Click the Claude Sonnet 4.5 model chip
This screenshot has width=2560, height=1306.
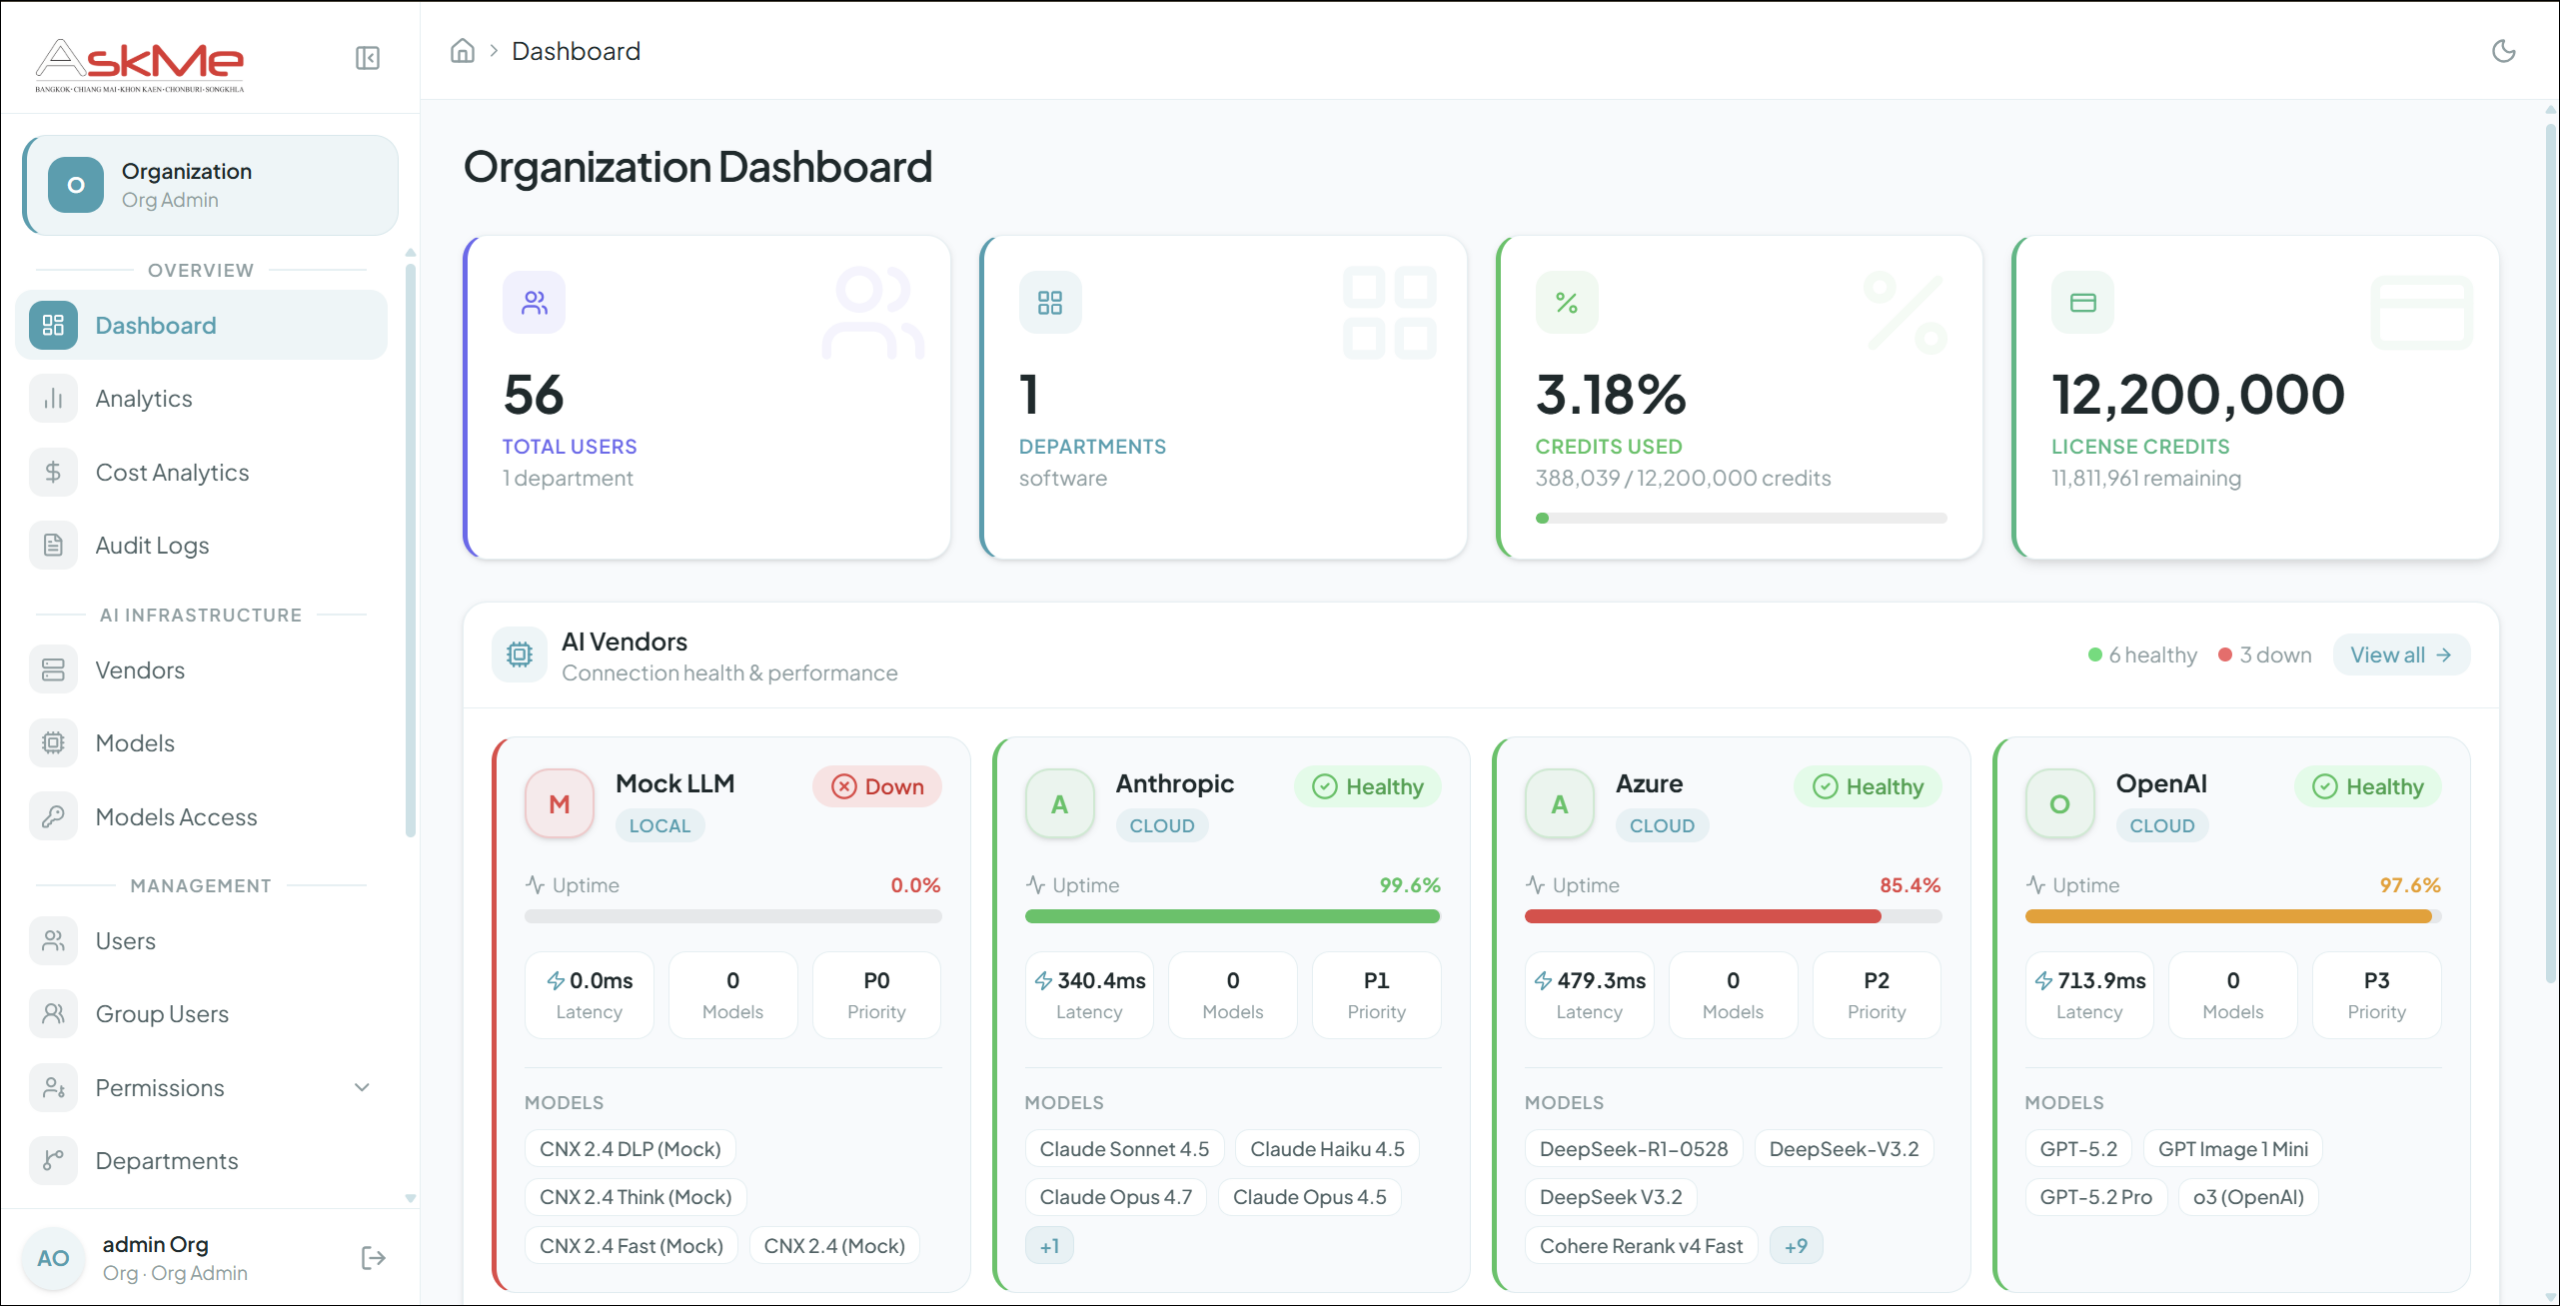pos(1124,1149)
